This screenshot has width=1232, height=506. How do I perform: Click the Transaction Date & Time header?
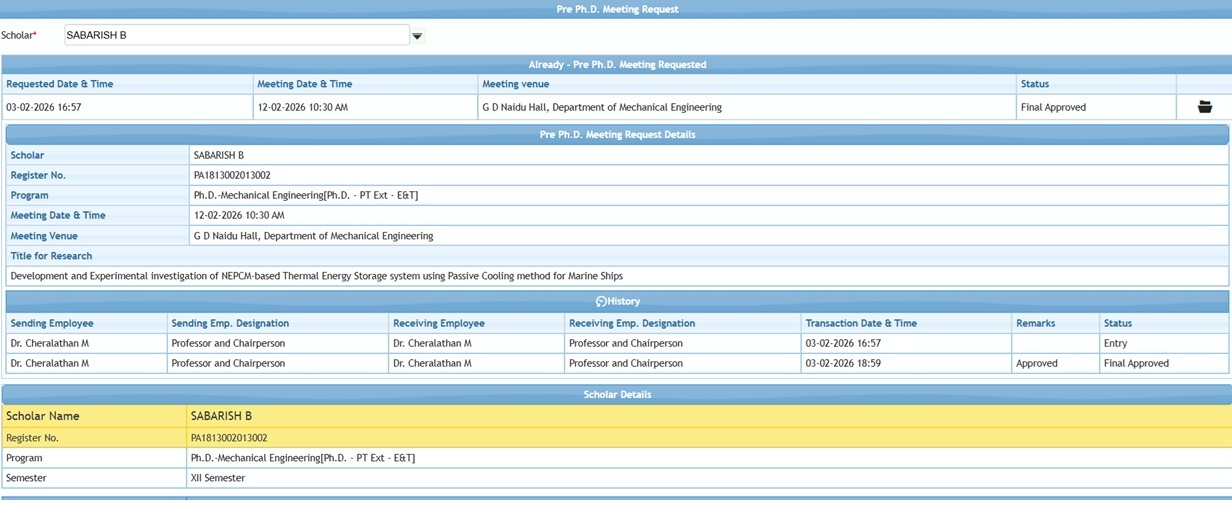click(860, 323)
